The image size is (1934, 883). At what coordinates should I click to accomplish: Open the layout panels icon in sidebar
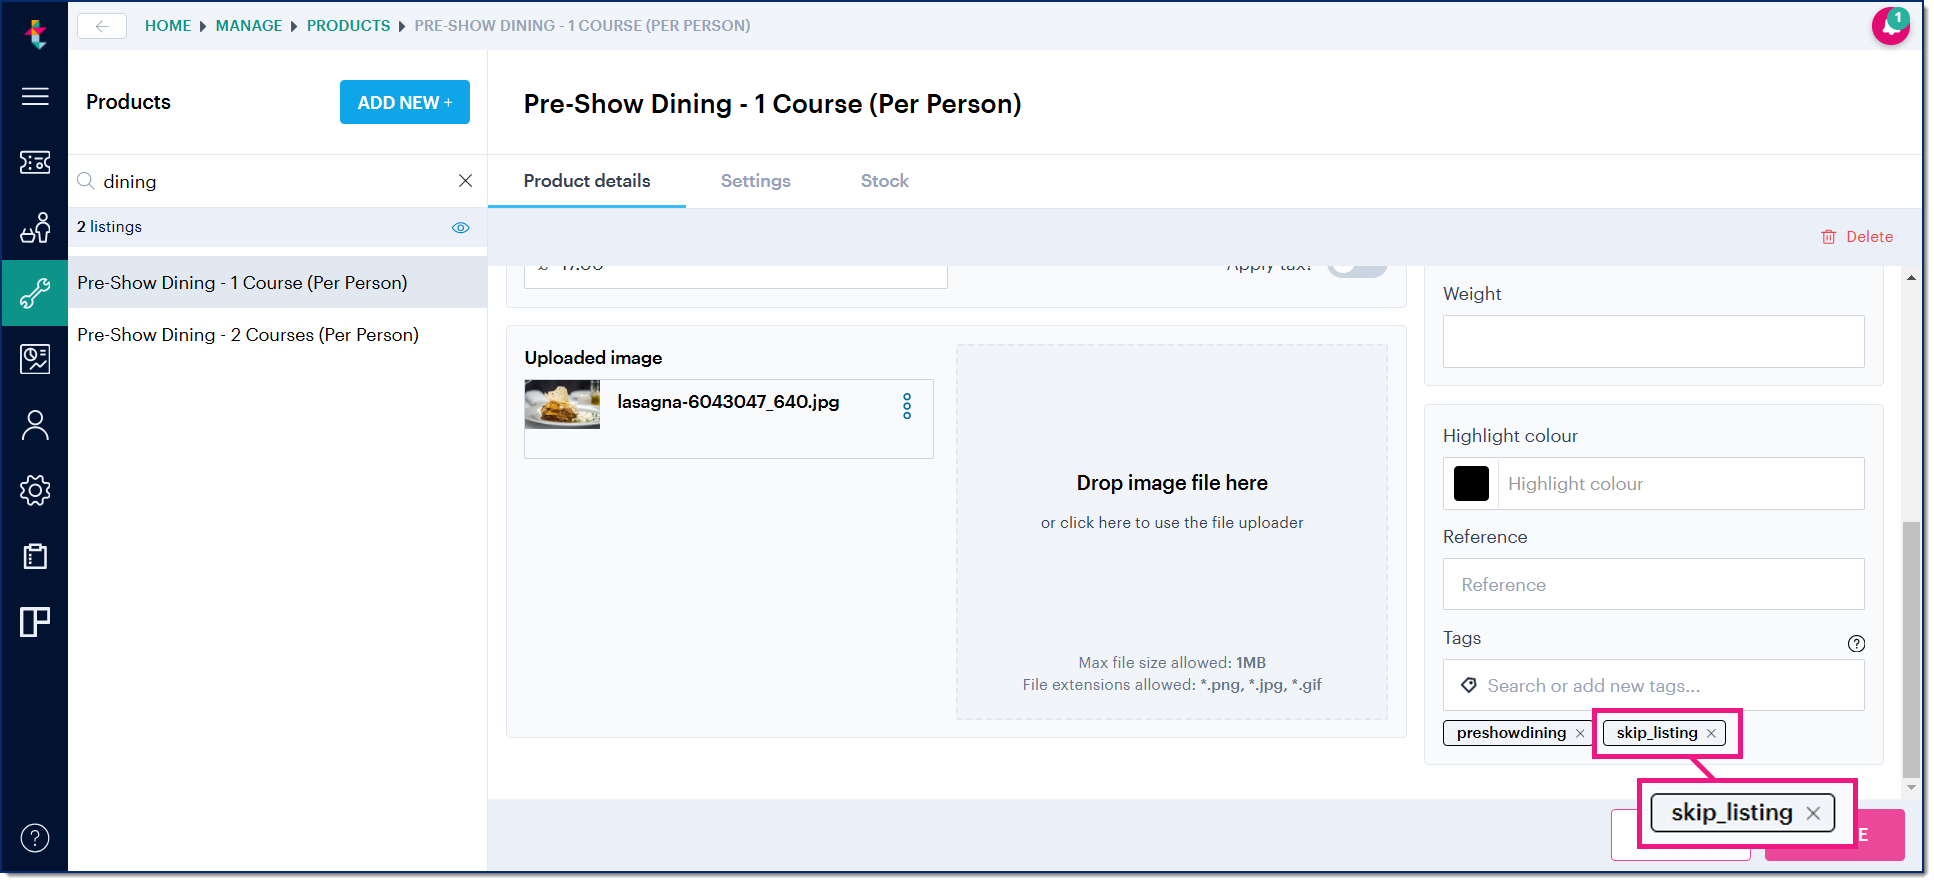pos(35,622)
